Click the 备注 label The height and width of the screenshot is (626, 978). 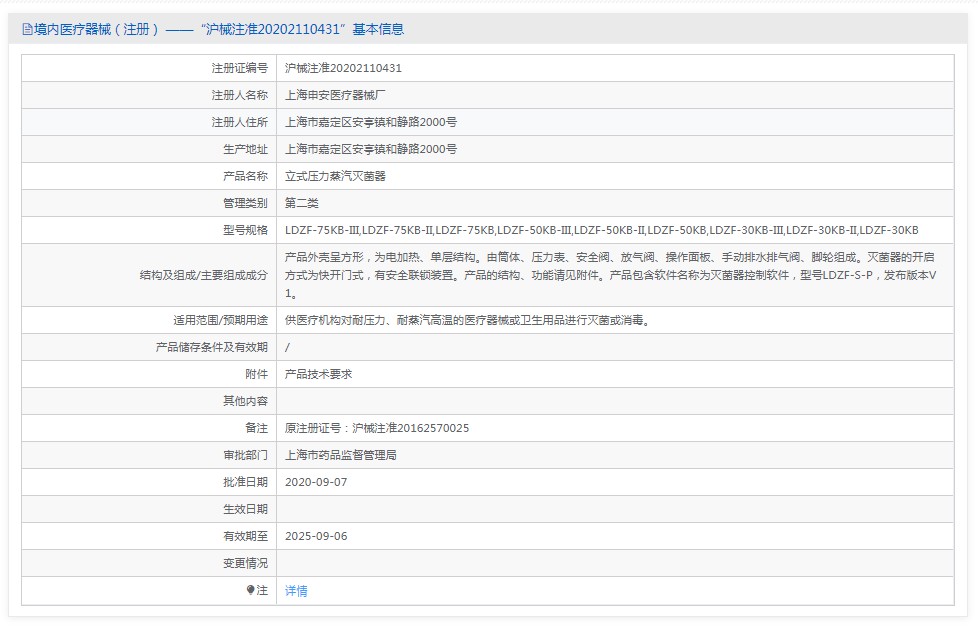click(256, 428)
